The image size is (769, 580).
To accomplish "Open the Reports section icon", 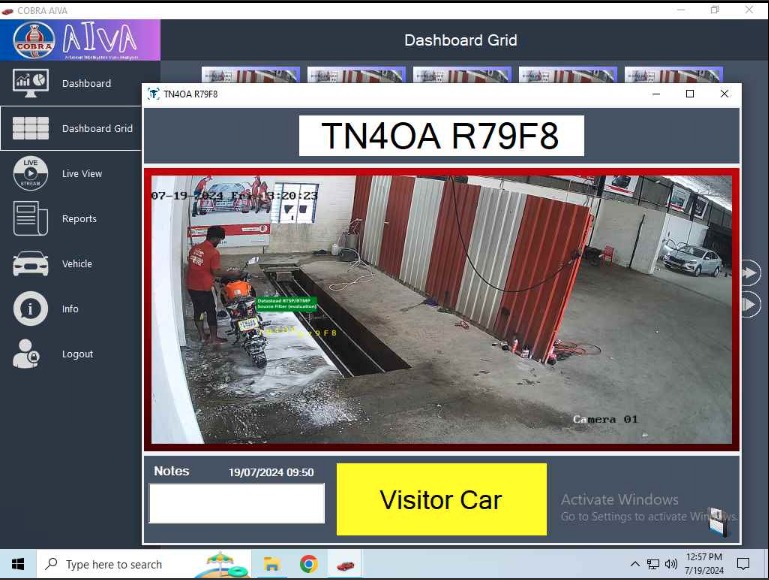I will 30,218.
